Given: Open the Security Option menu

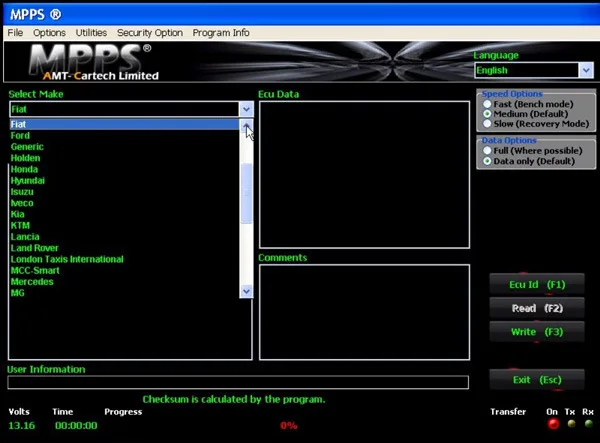Looking at the screenshot, I should [x=149, y=33].
